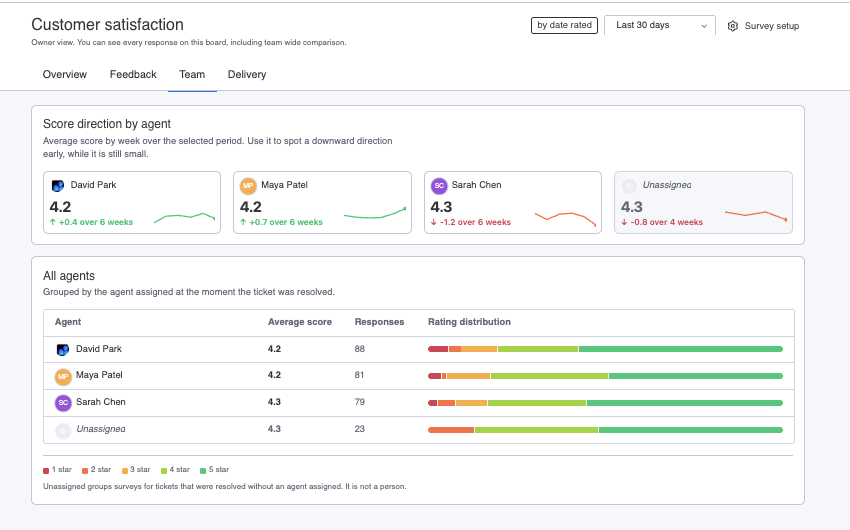Screen dimensions: 850x530
Task: Click the Score direction by agent heading
Action: tap(107, 124)
